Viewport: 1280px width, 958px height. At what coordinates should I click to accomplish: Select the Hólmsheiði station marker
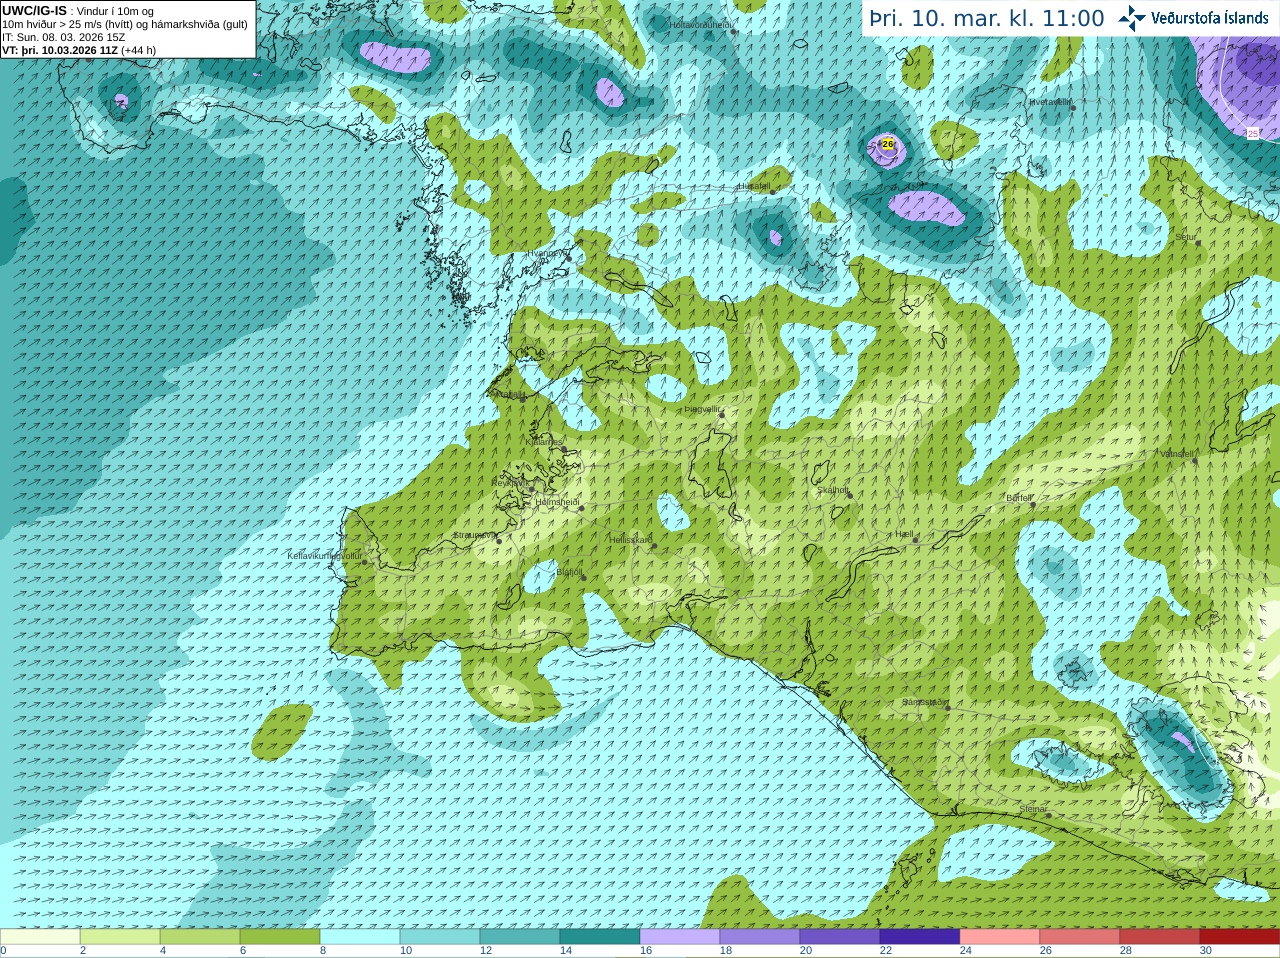click(581, 508)
